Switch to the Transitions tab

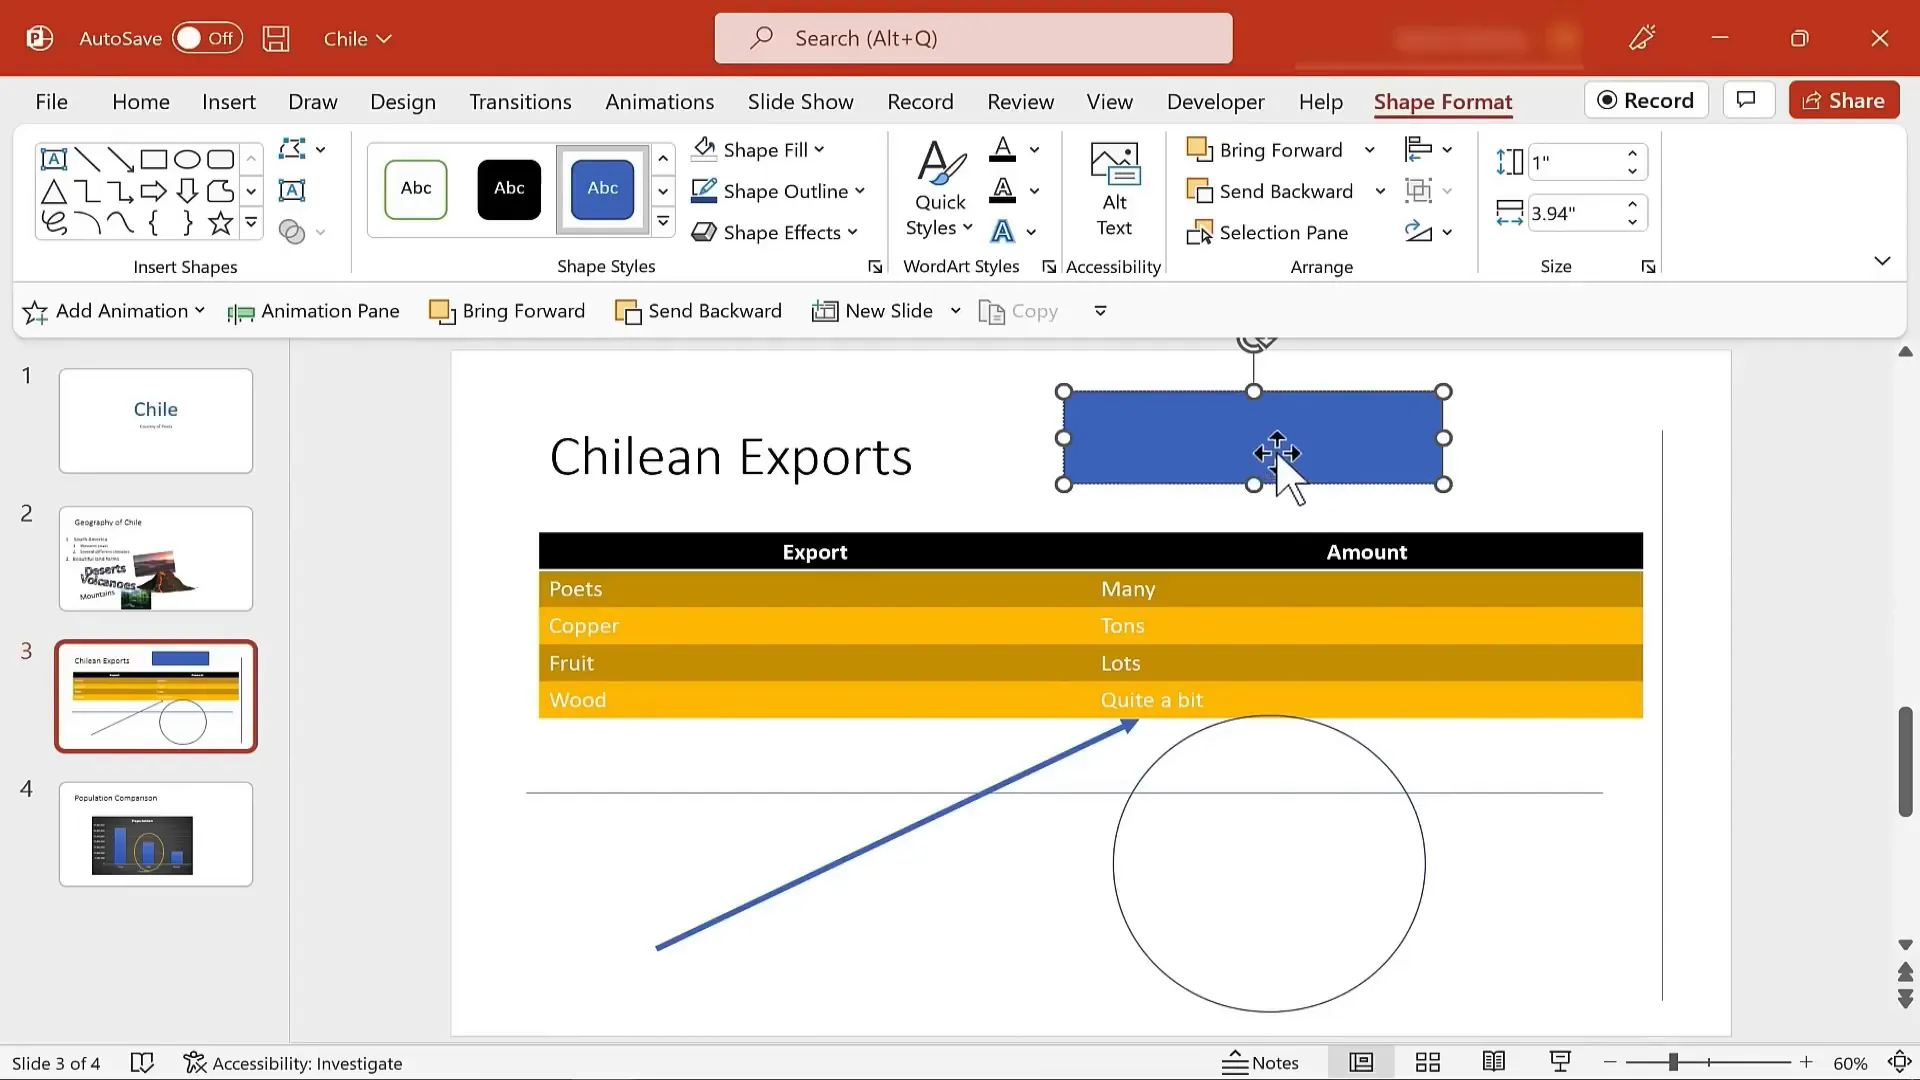pos(520,101)
